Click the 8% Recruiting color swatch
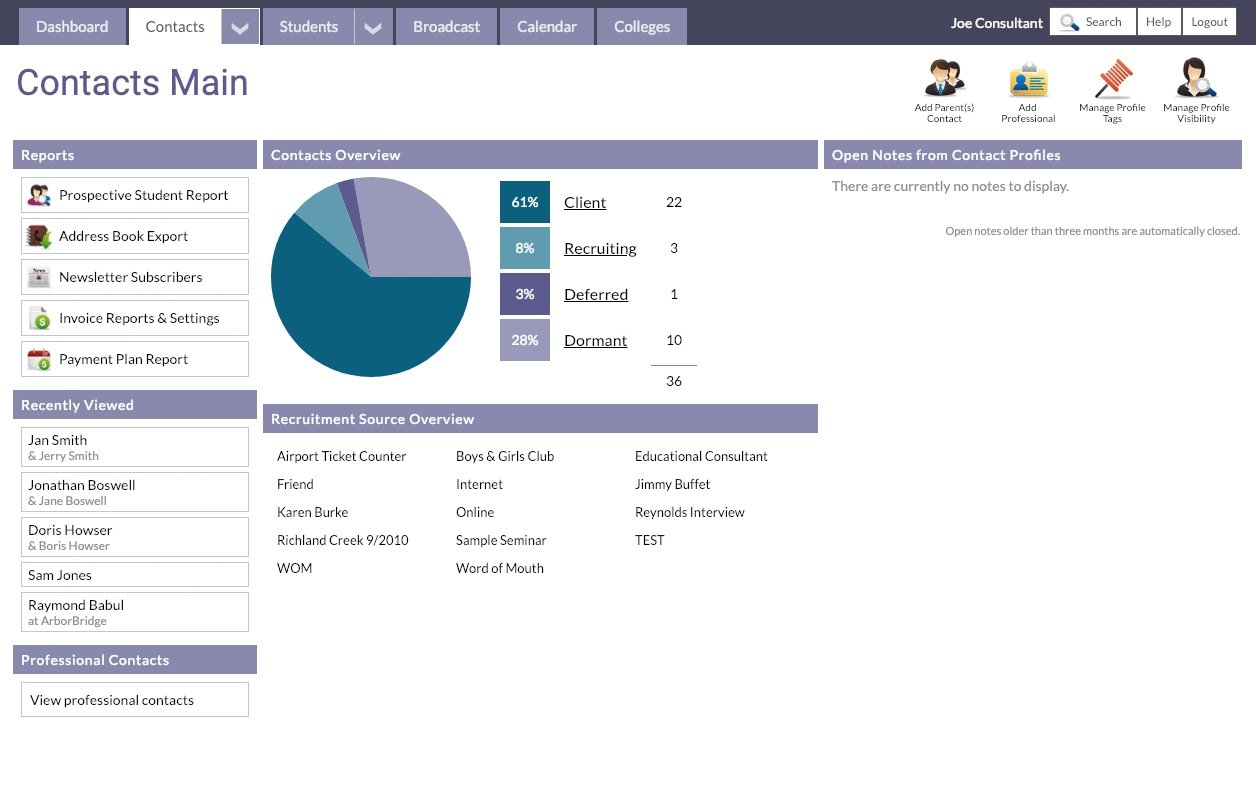This screenshot has width=1256, height=786. click(x=525, y=248)
